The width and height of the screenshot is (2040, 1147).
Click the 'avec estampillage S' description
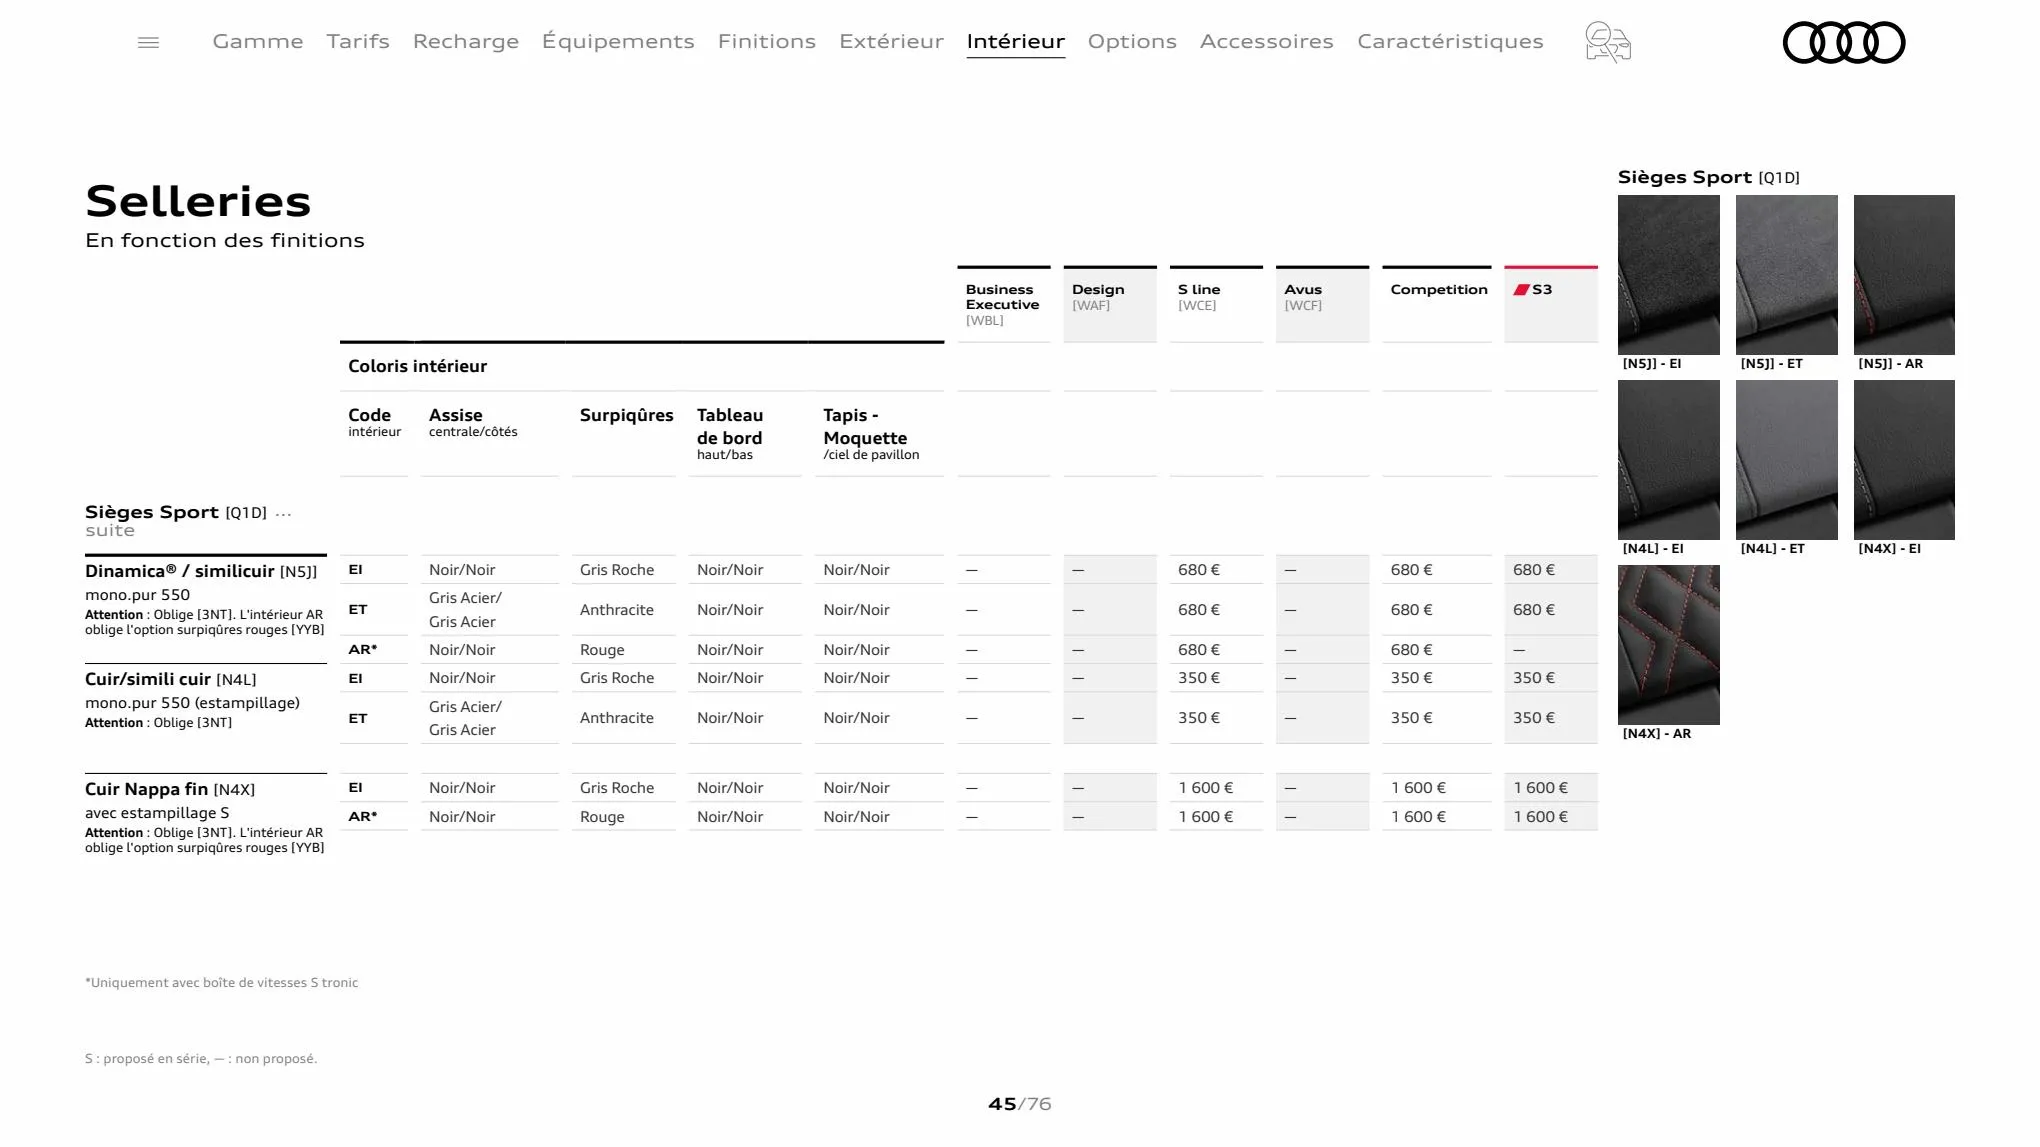pyautogui.click(x=157, y=813)
